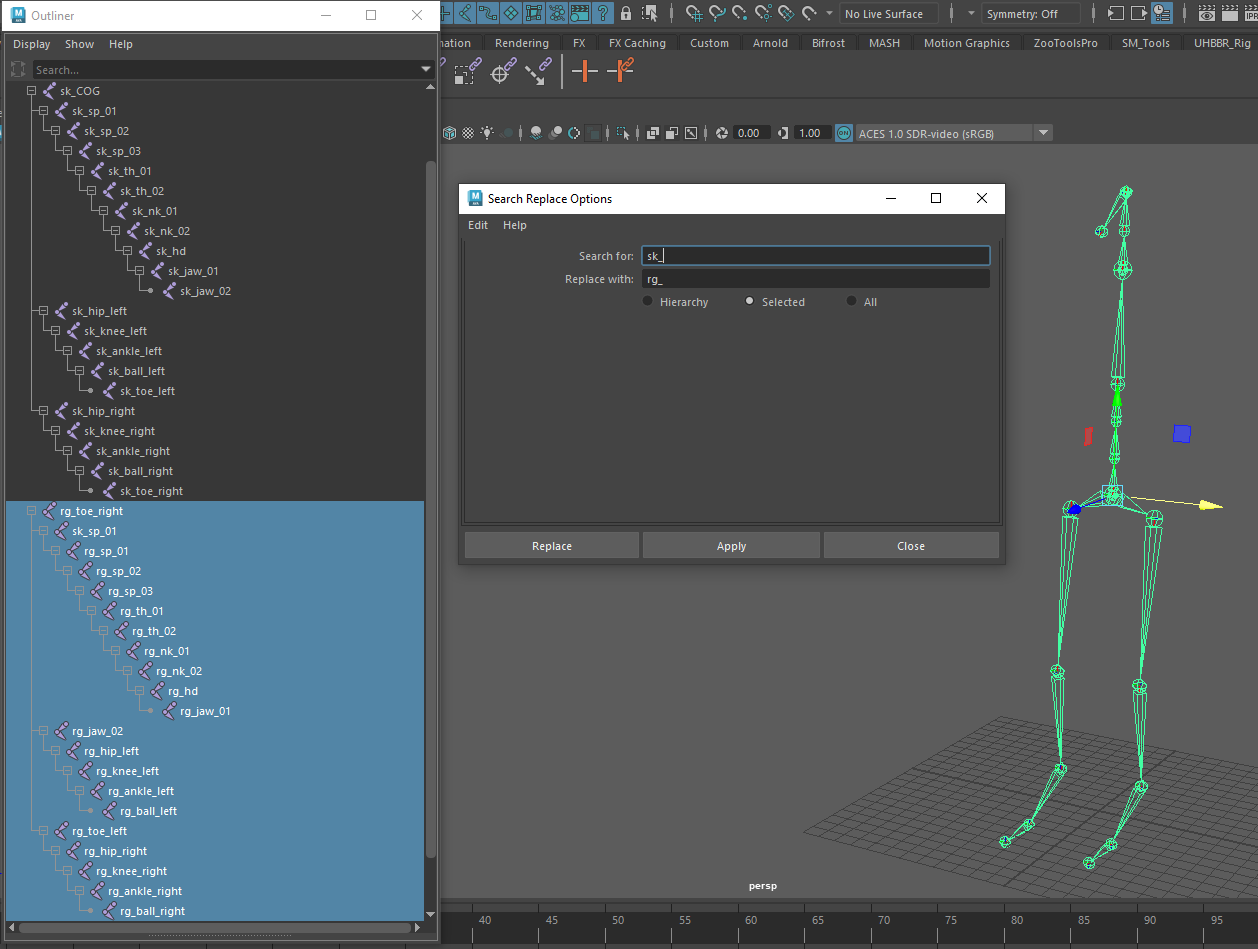
Task: Toggle X-ray joints viewport icon
Action: tap(690, 133)
